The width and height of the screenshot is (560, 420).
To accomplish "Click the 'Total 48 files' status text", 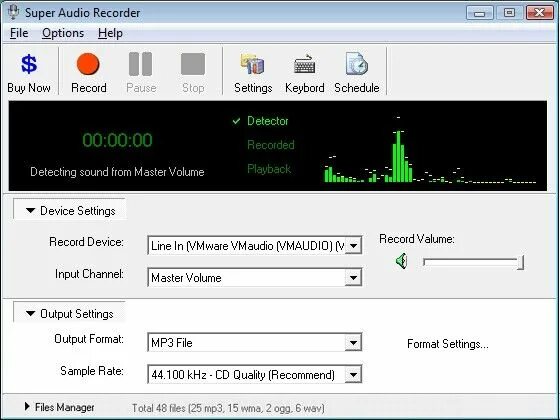I will point(228,408).
